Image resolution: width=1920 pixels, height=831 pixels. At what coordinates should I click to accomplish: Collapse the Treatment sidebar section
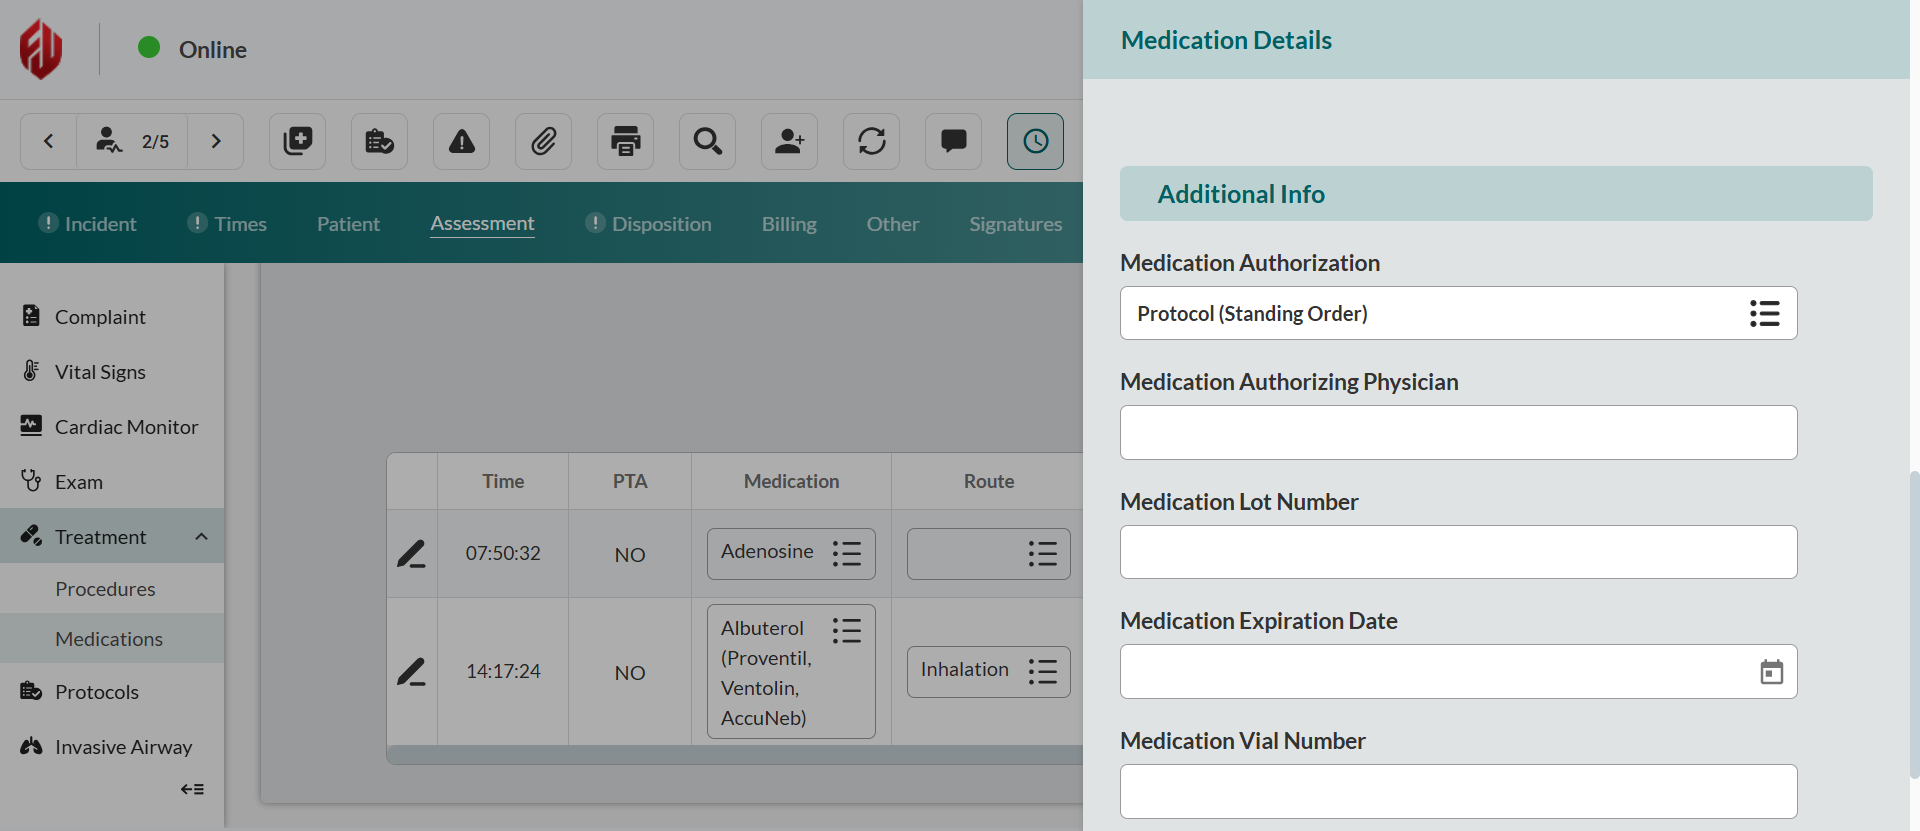201,537
